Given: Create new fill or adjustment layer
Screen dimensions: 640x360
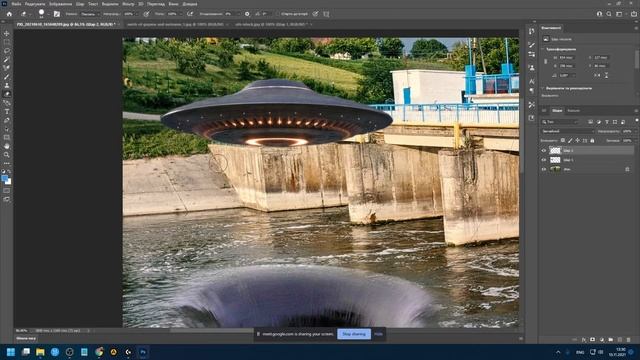Looking at the screenshot, I should coord(602,340).
